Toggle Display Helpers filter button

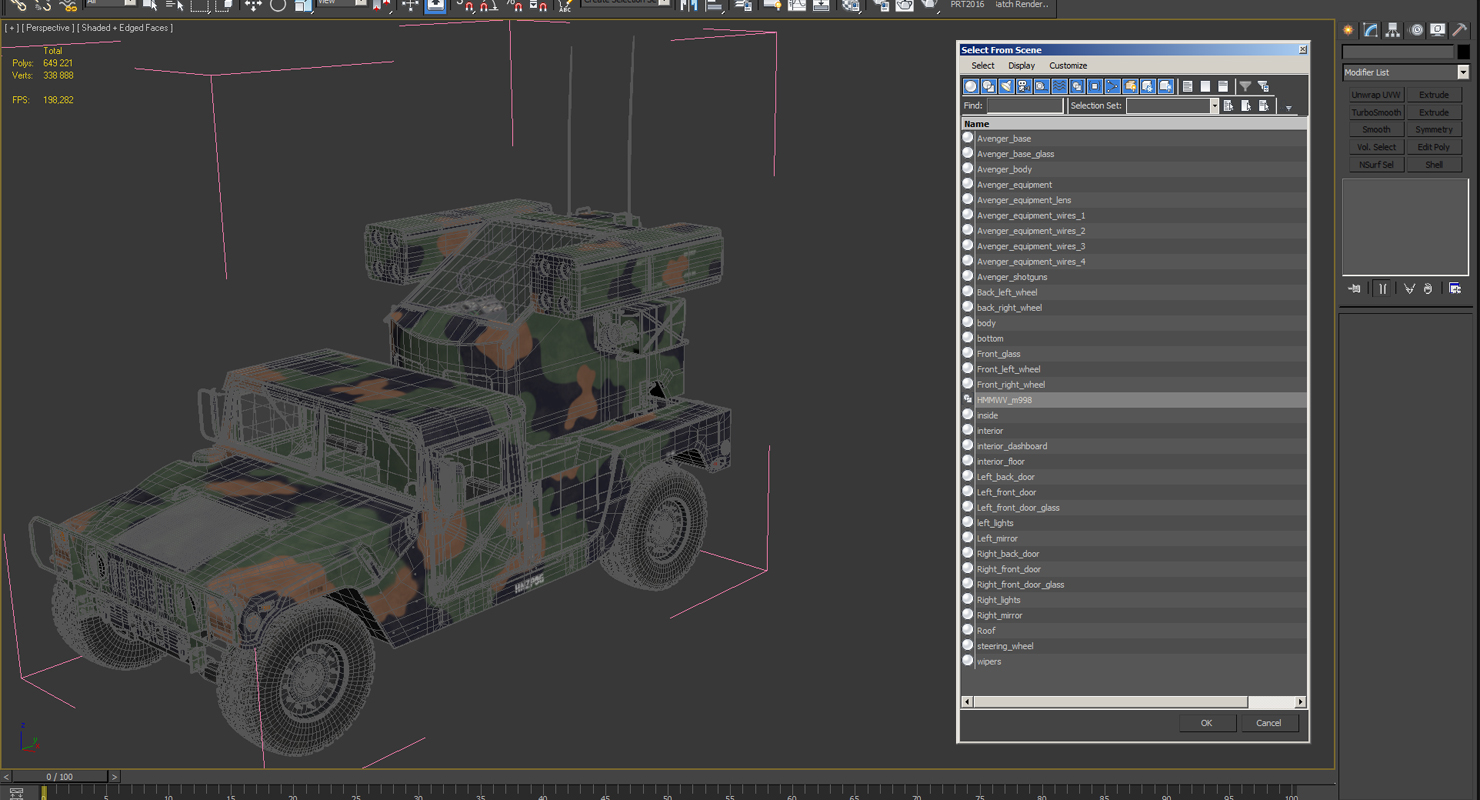1042,87
